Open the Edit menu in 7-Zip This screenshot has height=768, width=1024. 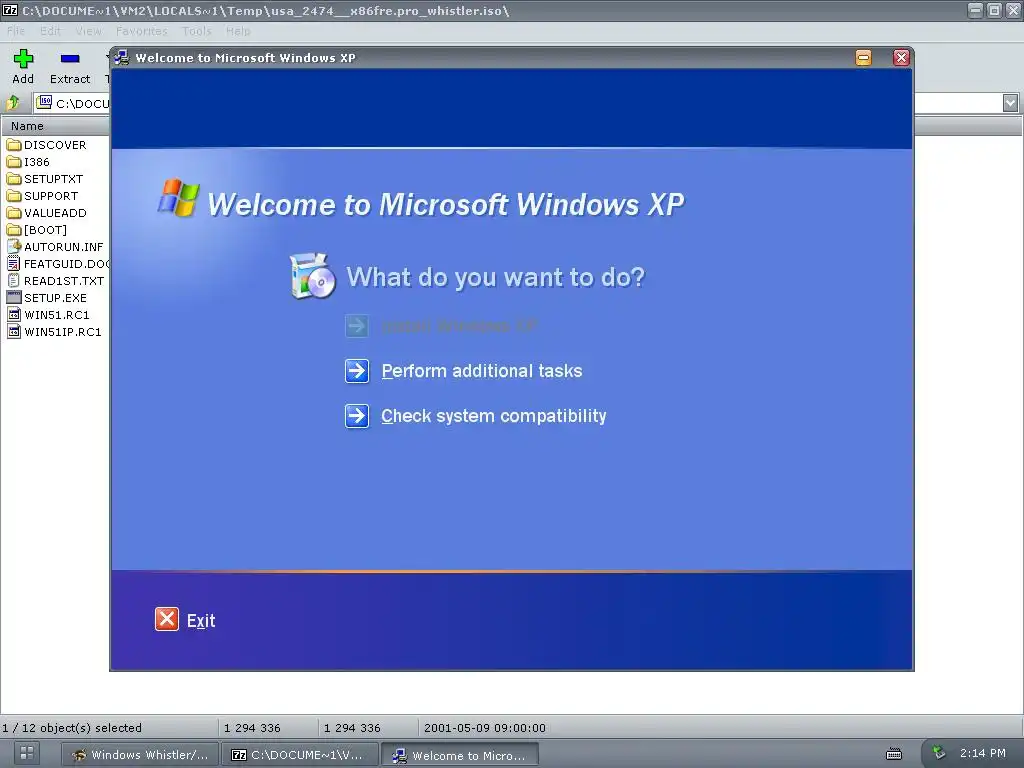50,31
